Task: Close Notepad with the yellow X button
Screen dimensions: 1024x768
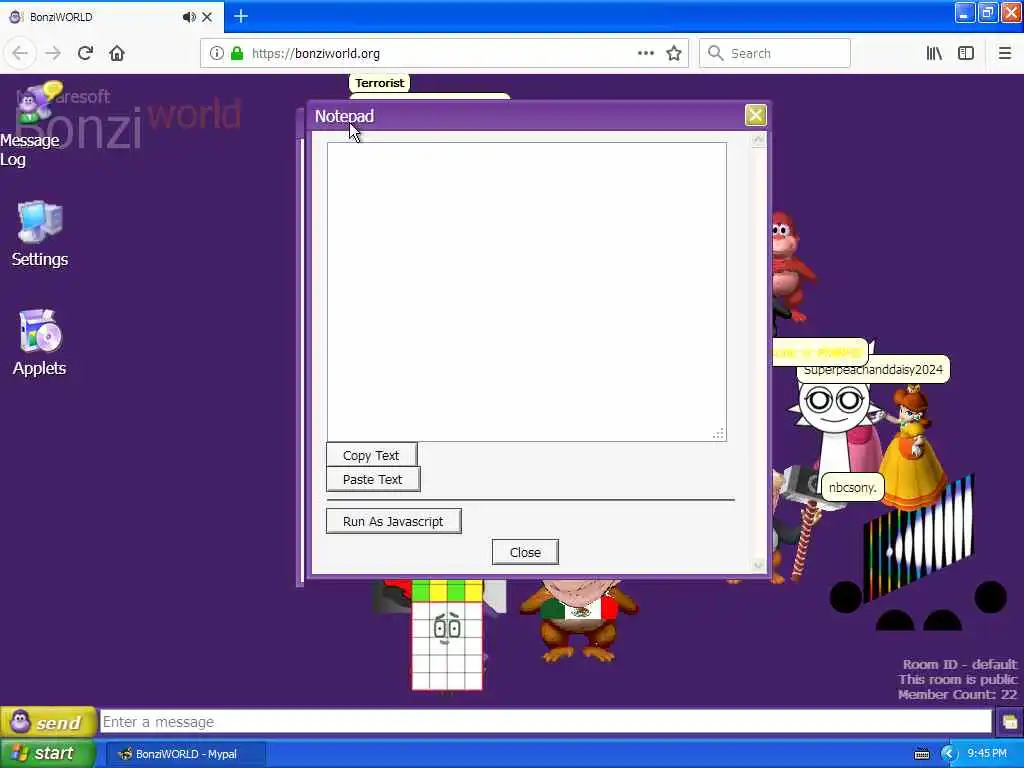Action: tap(756, 115)
